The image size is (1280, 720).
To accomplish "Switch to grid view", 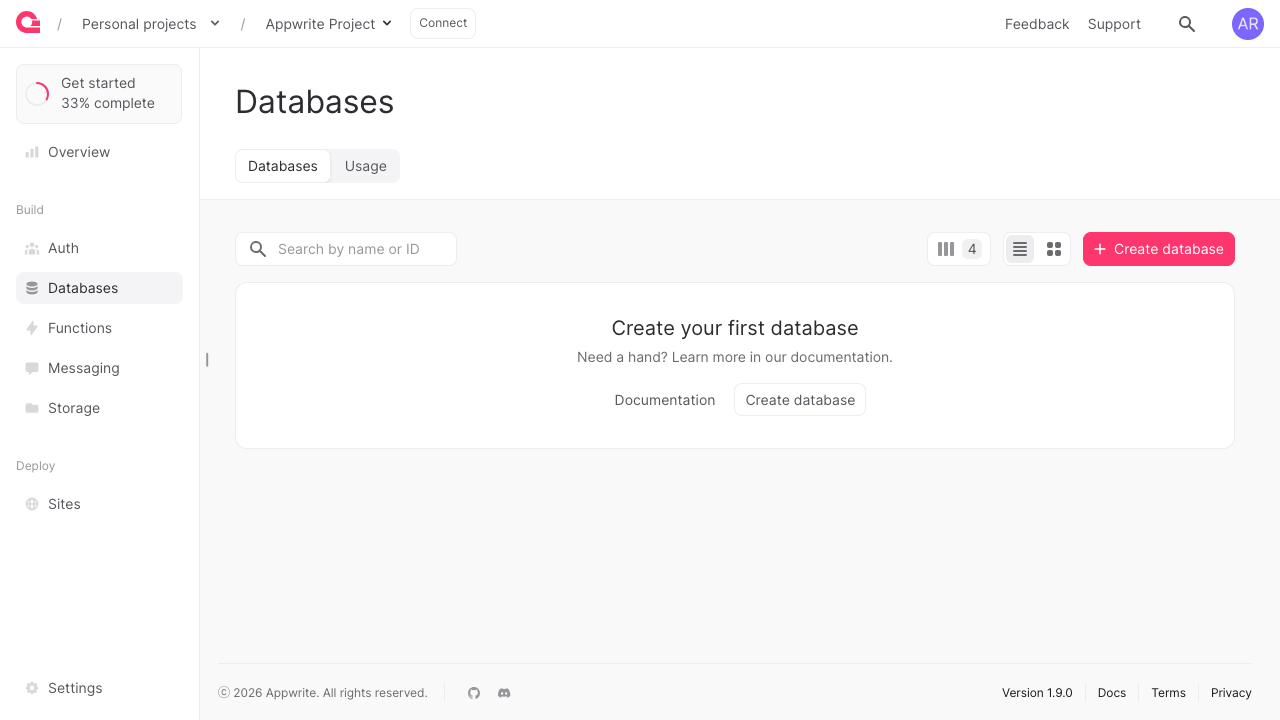I will (x=1053, y=249).
